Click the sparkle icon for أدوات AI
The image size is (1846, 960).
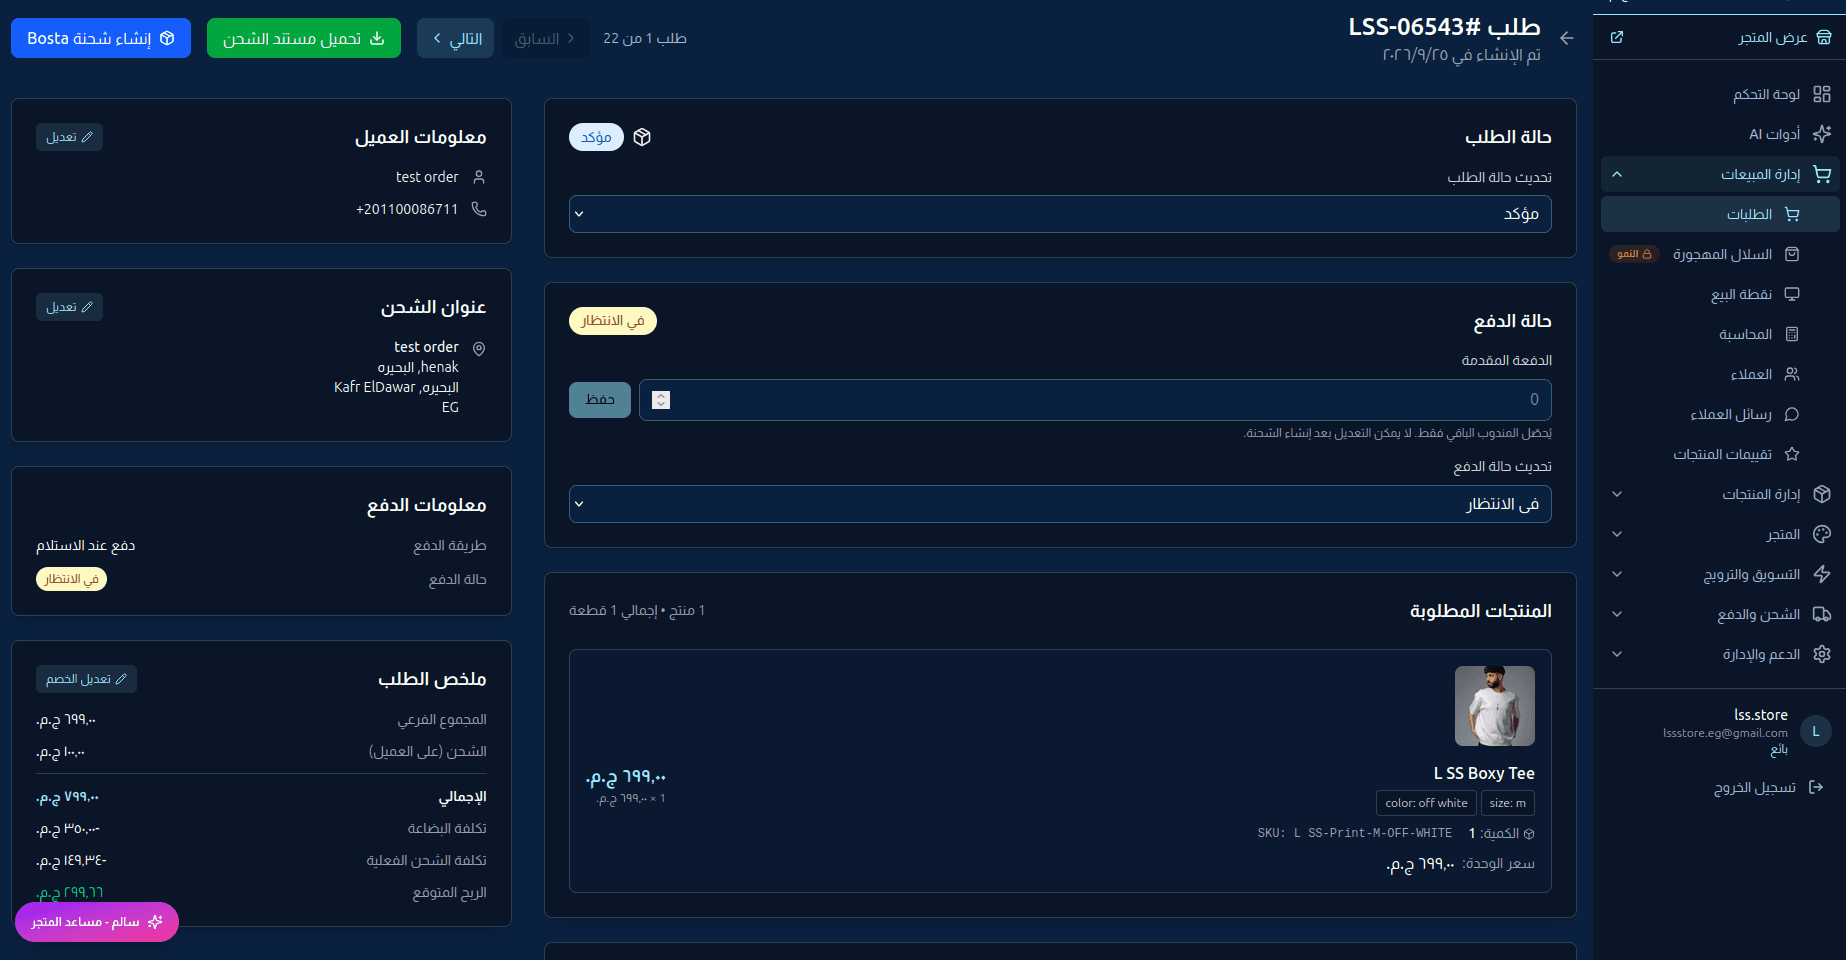[x=1822, y=134]
